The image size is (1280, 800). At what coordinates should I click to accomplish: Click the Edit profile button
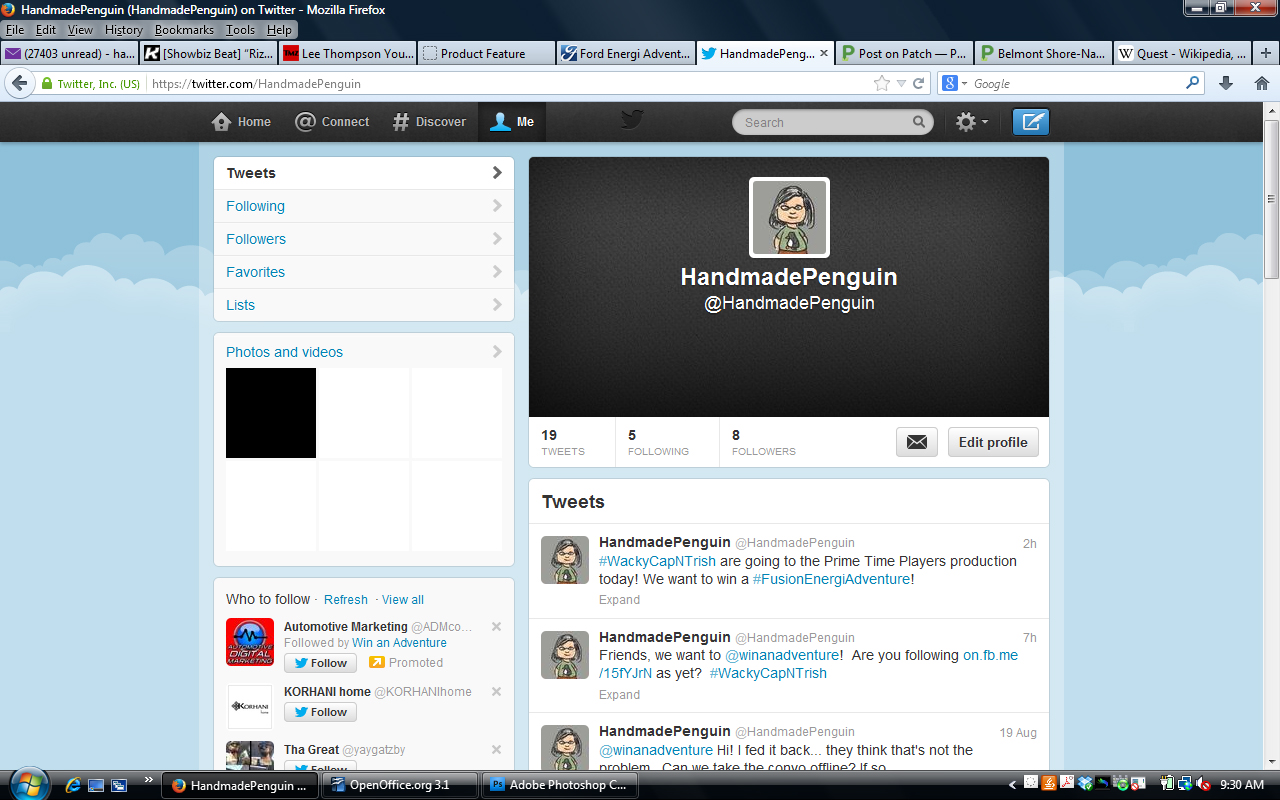coord(993,442)
